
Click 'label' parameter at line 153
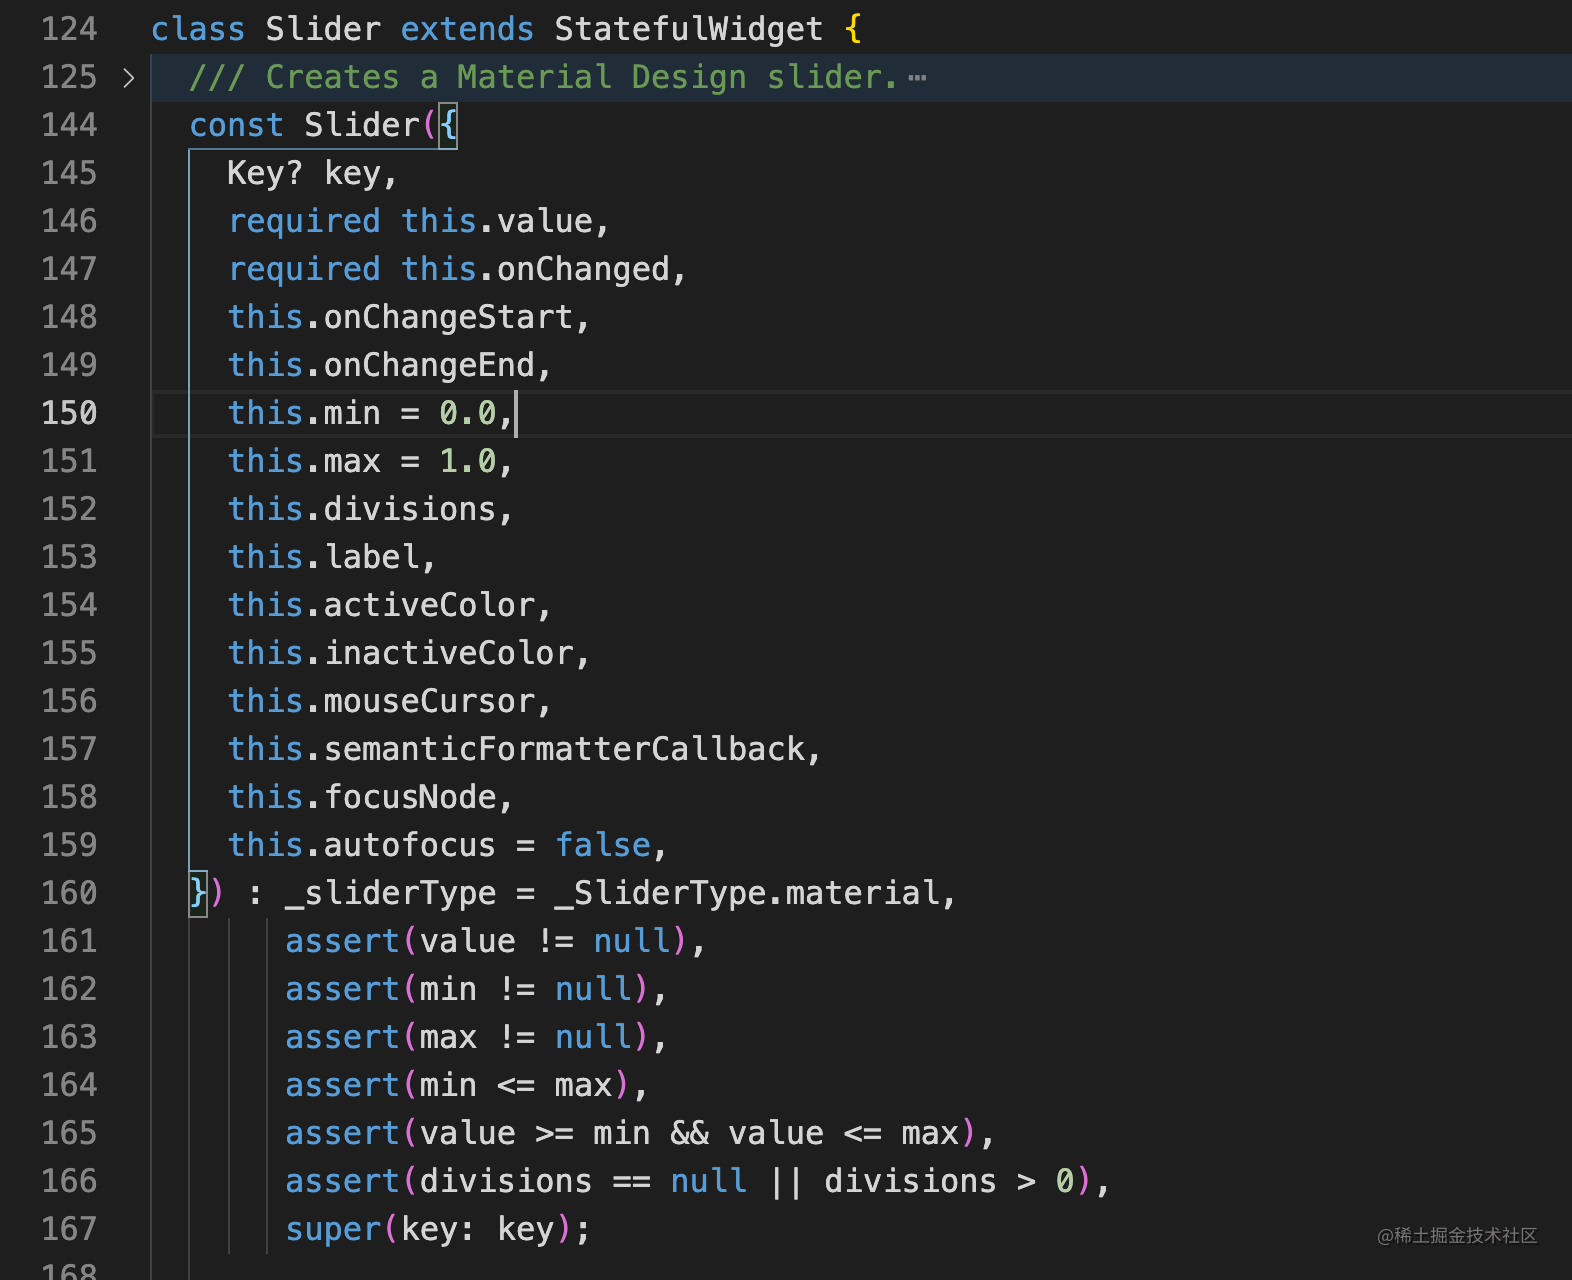(x=371, y=557)
